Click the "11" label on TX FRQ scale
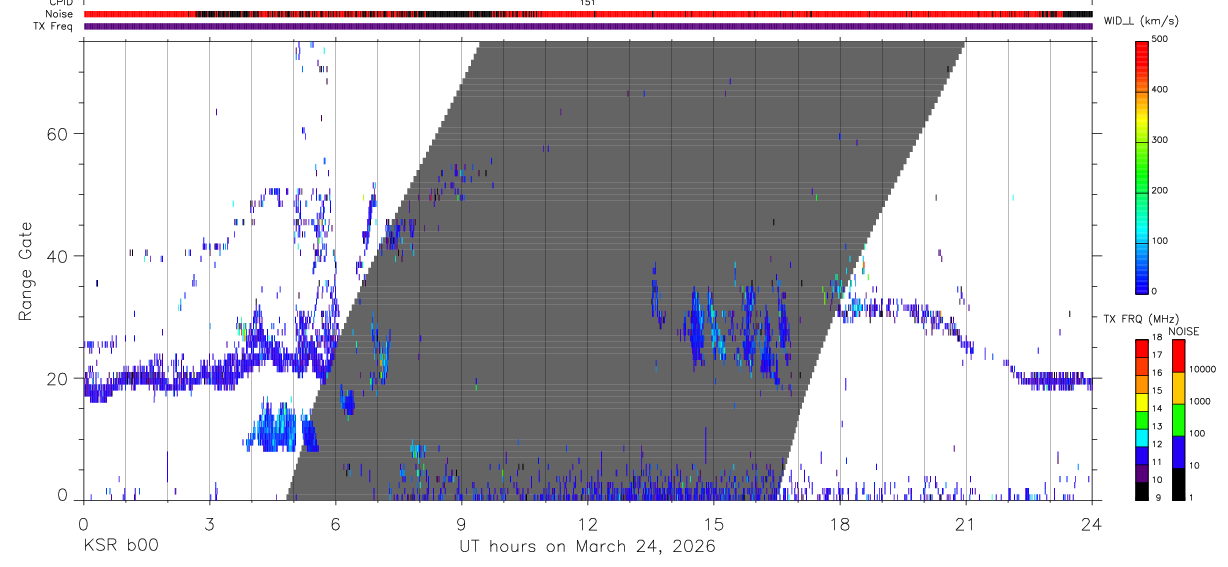The width and height of the screenshot is (1228, 567). (x=1157, y=462)
